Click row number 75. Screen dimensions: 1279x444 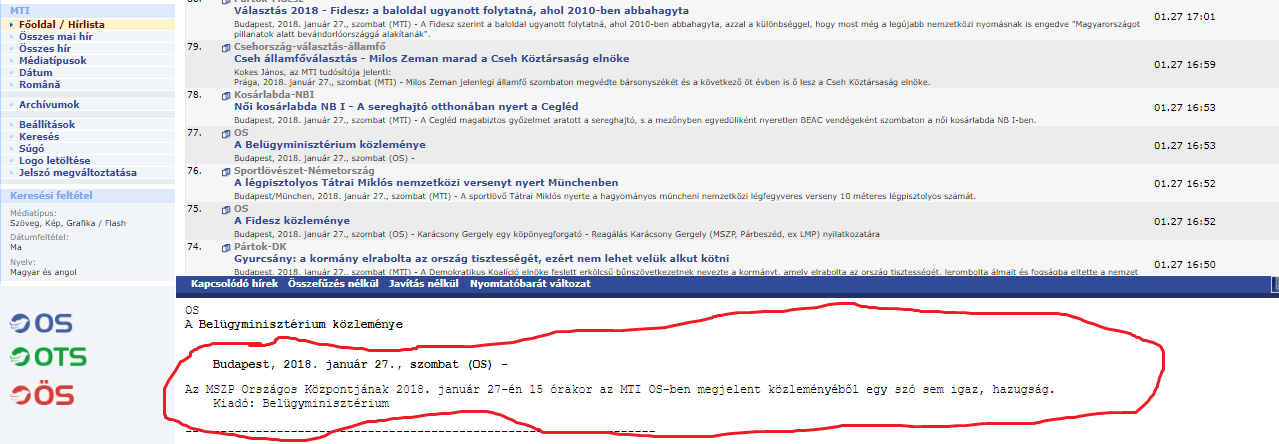pos(194,209)
